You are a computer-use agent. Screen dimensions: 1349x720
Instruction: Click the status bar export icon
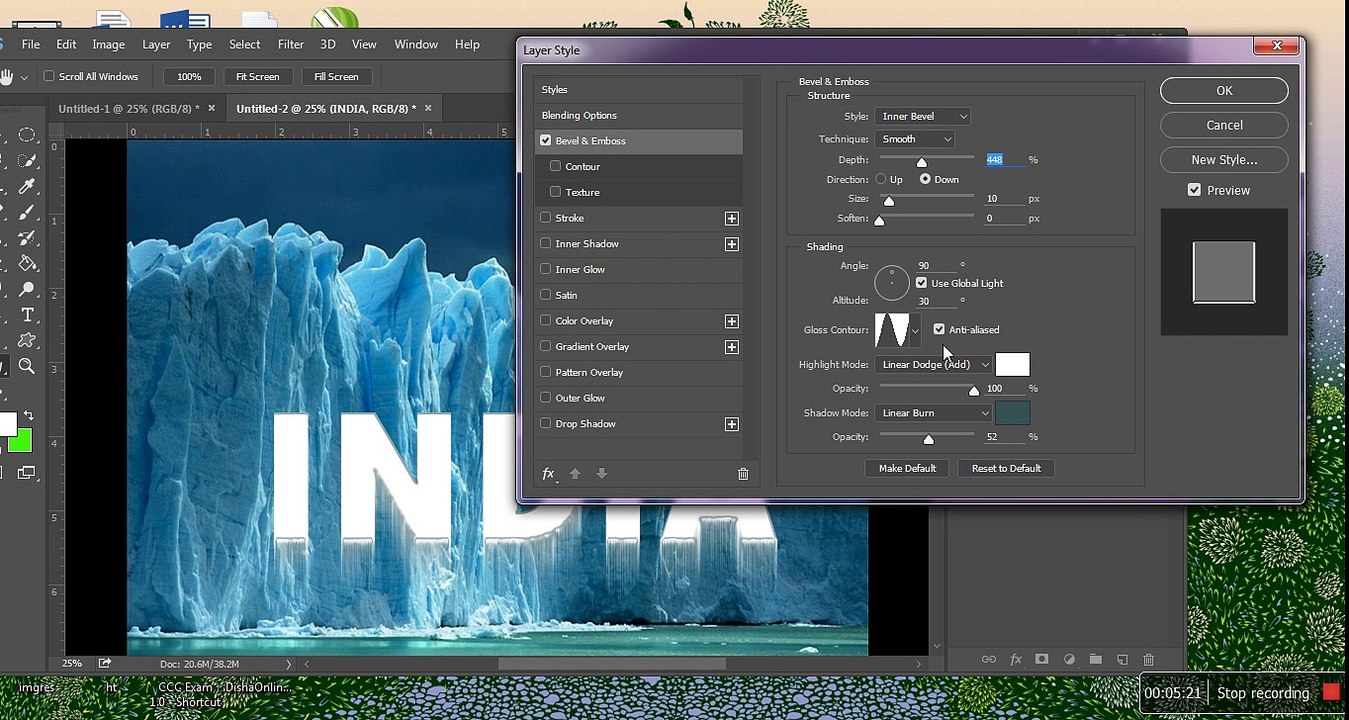point(104,663)
